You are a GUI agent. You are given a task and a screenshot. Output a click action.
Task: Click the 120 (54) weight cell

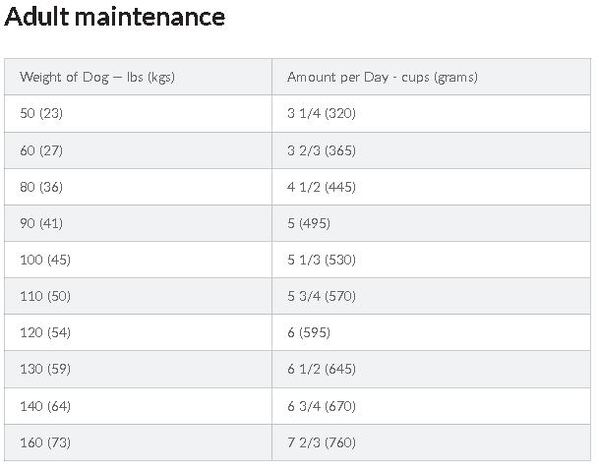pyautogui.click(x=138, y=333)
